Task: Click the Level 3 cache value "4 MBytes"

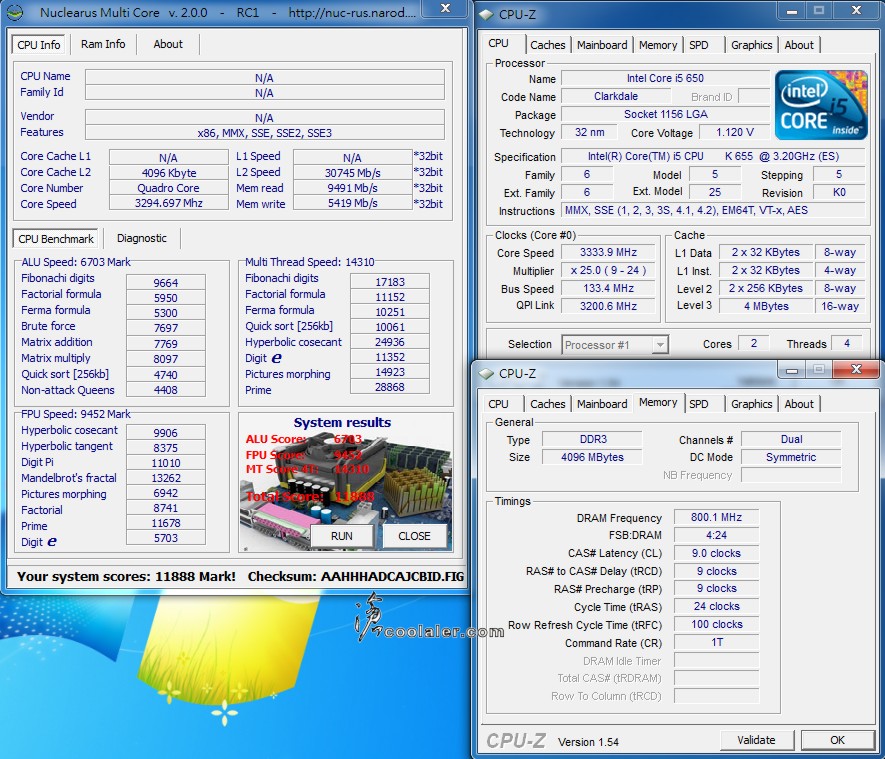Action: point(766,306)
